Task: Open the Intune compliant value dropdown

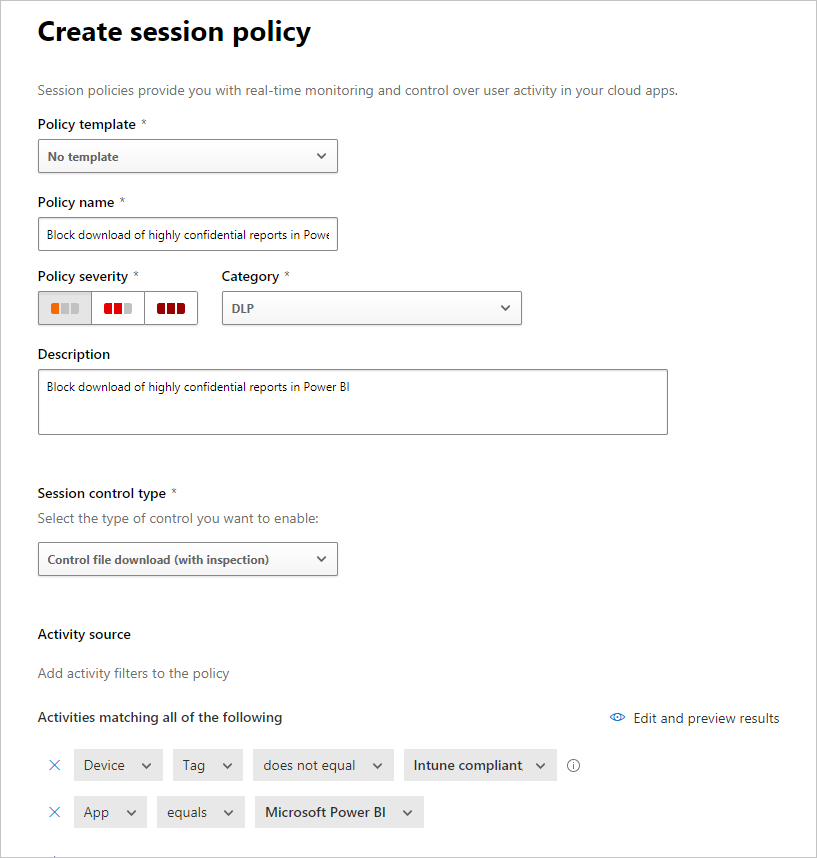Action: coord(480,766)
